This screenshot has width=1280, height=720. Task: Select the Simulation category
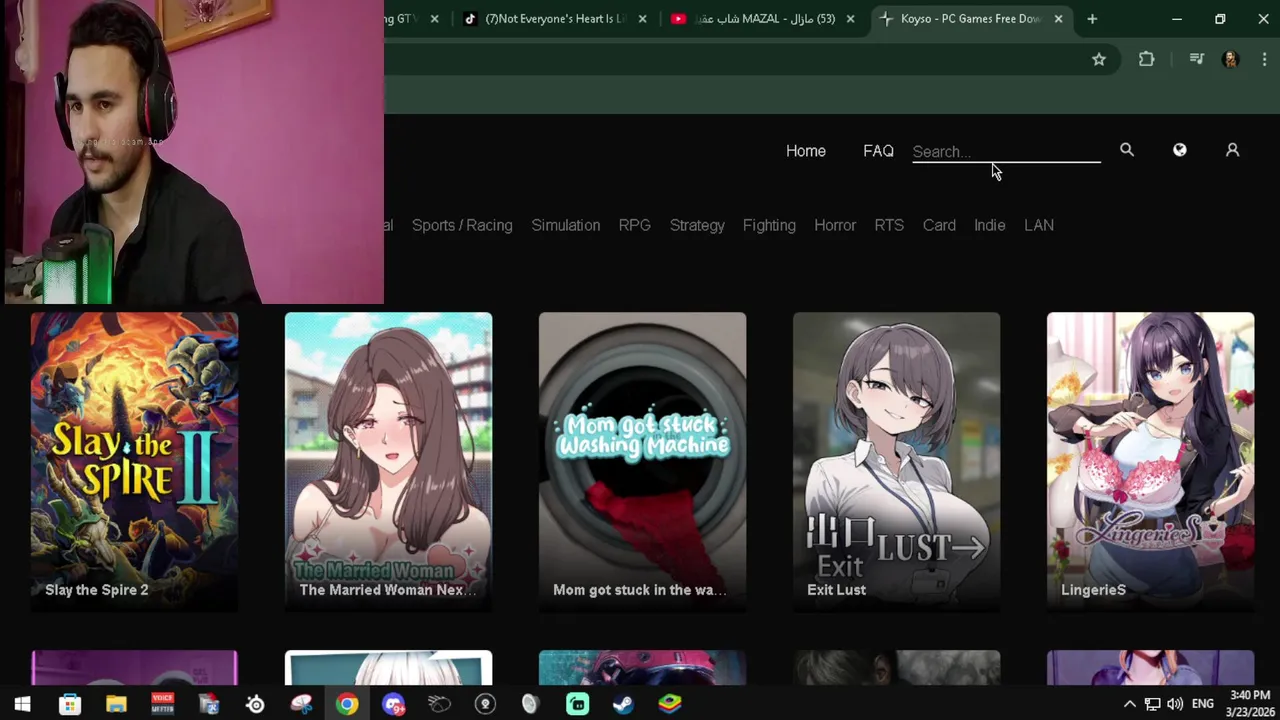click(x=566, y=225)
